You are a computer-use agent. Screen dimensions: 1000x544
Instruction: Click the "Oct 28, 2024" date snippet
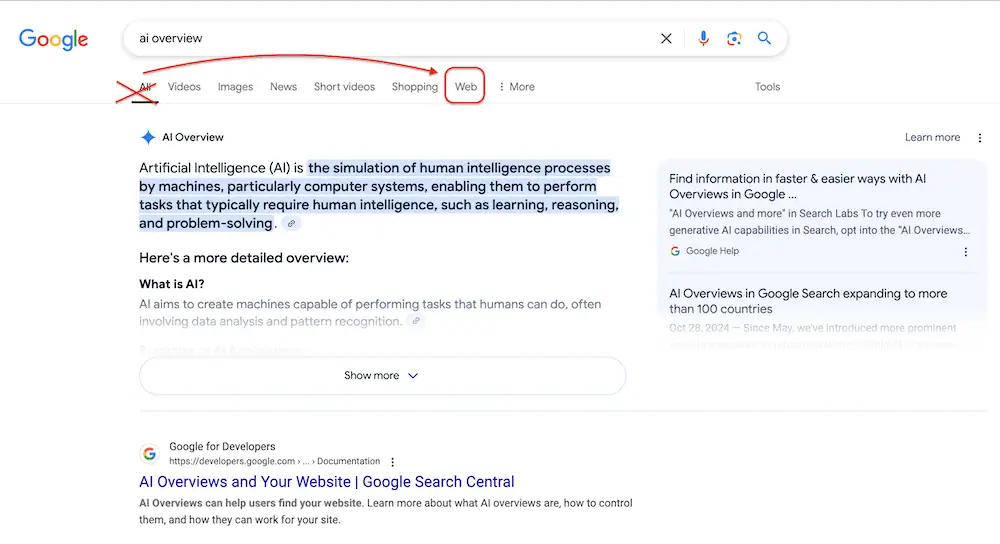(699, 328)
